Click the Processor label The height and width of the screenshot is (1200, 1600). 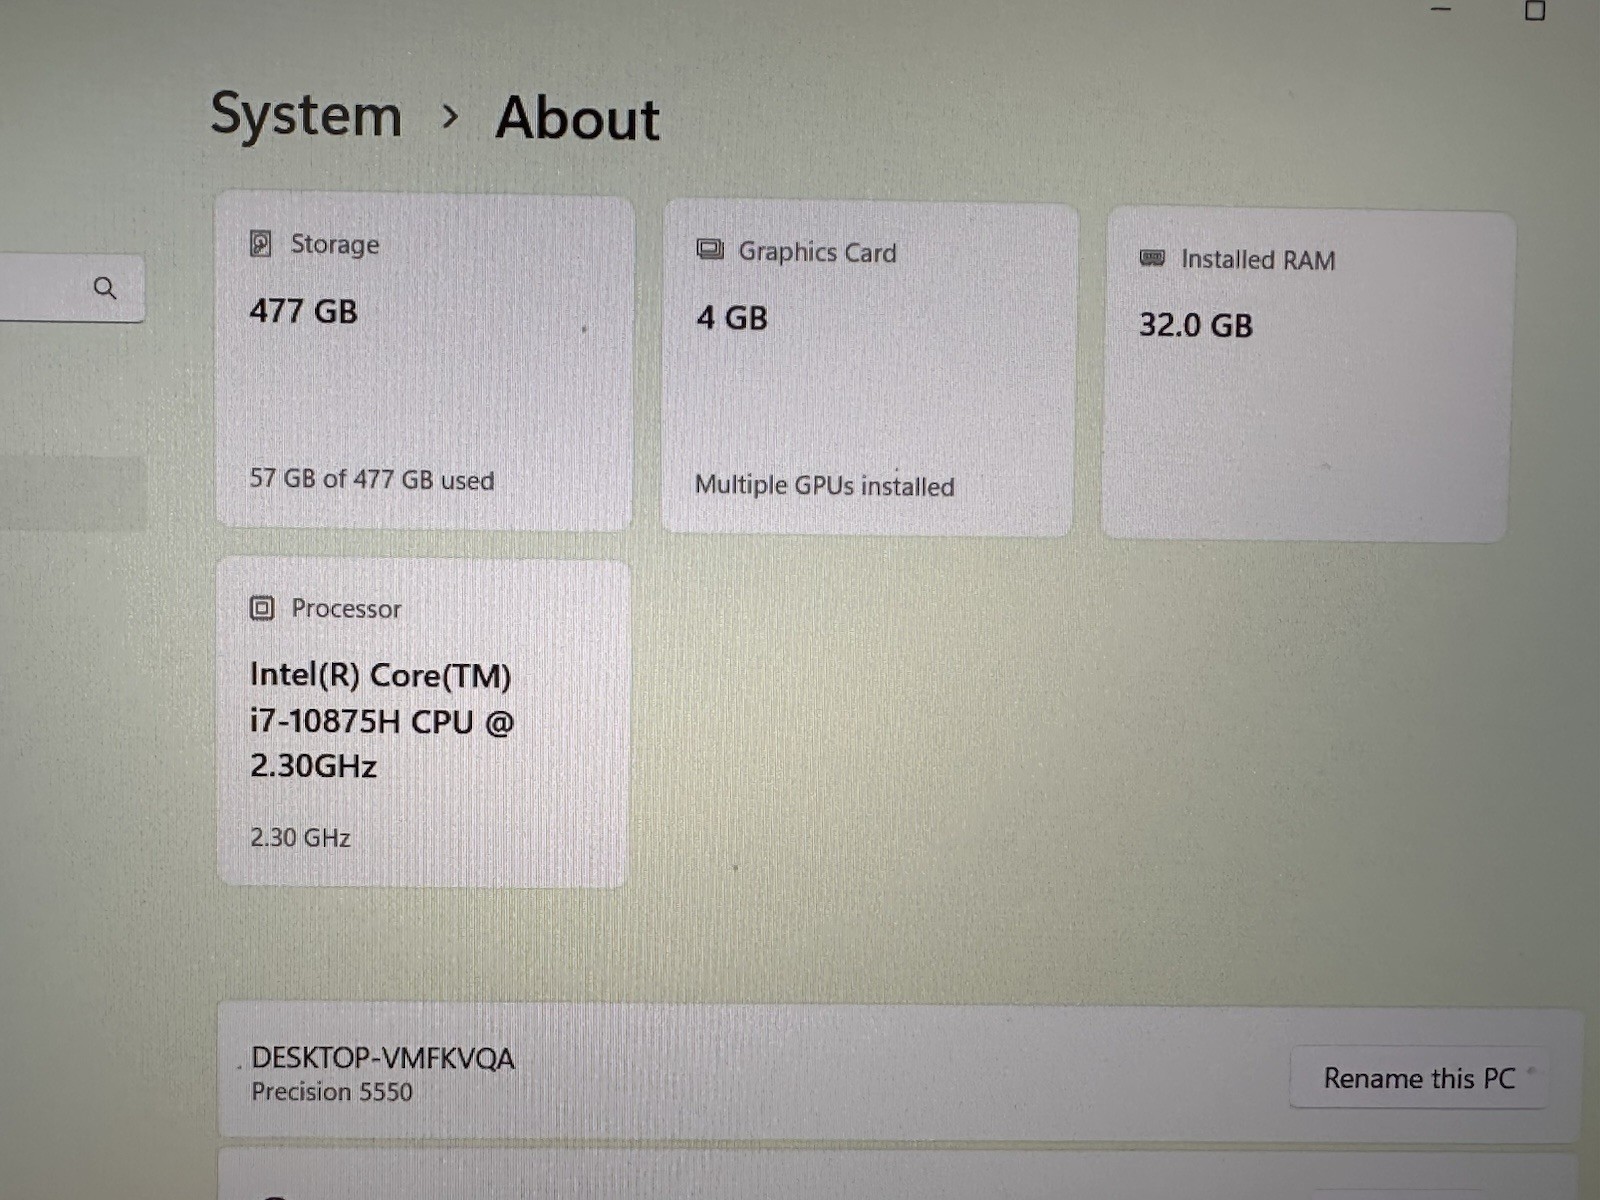[x=346, y=608]
